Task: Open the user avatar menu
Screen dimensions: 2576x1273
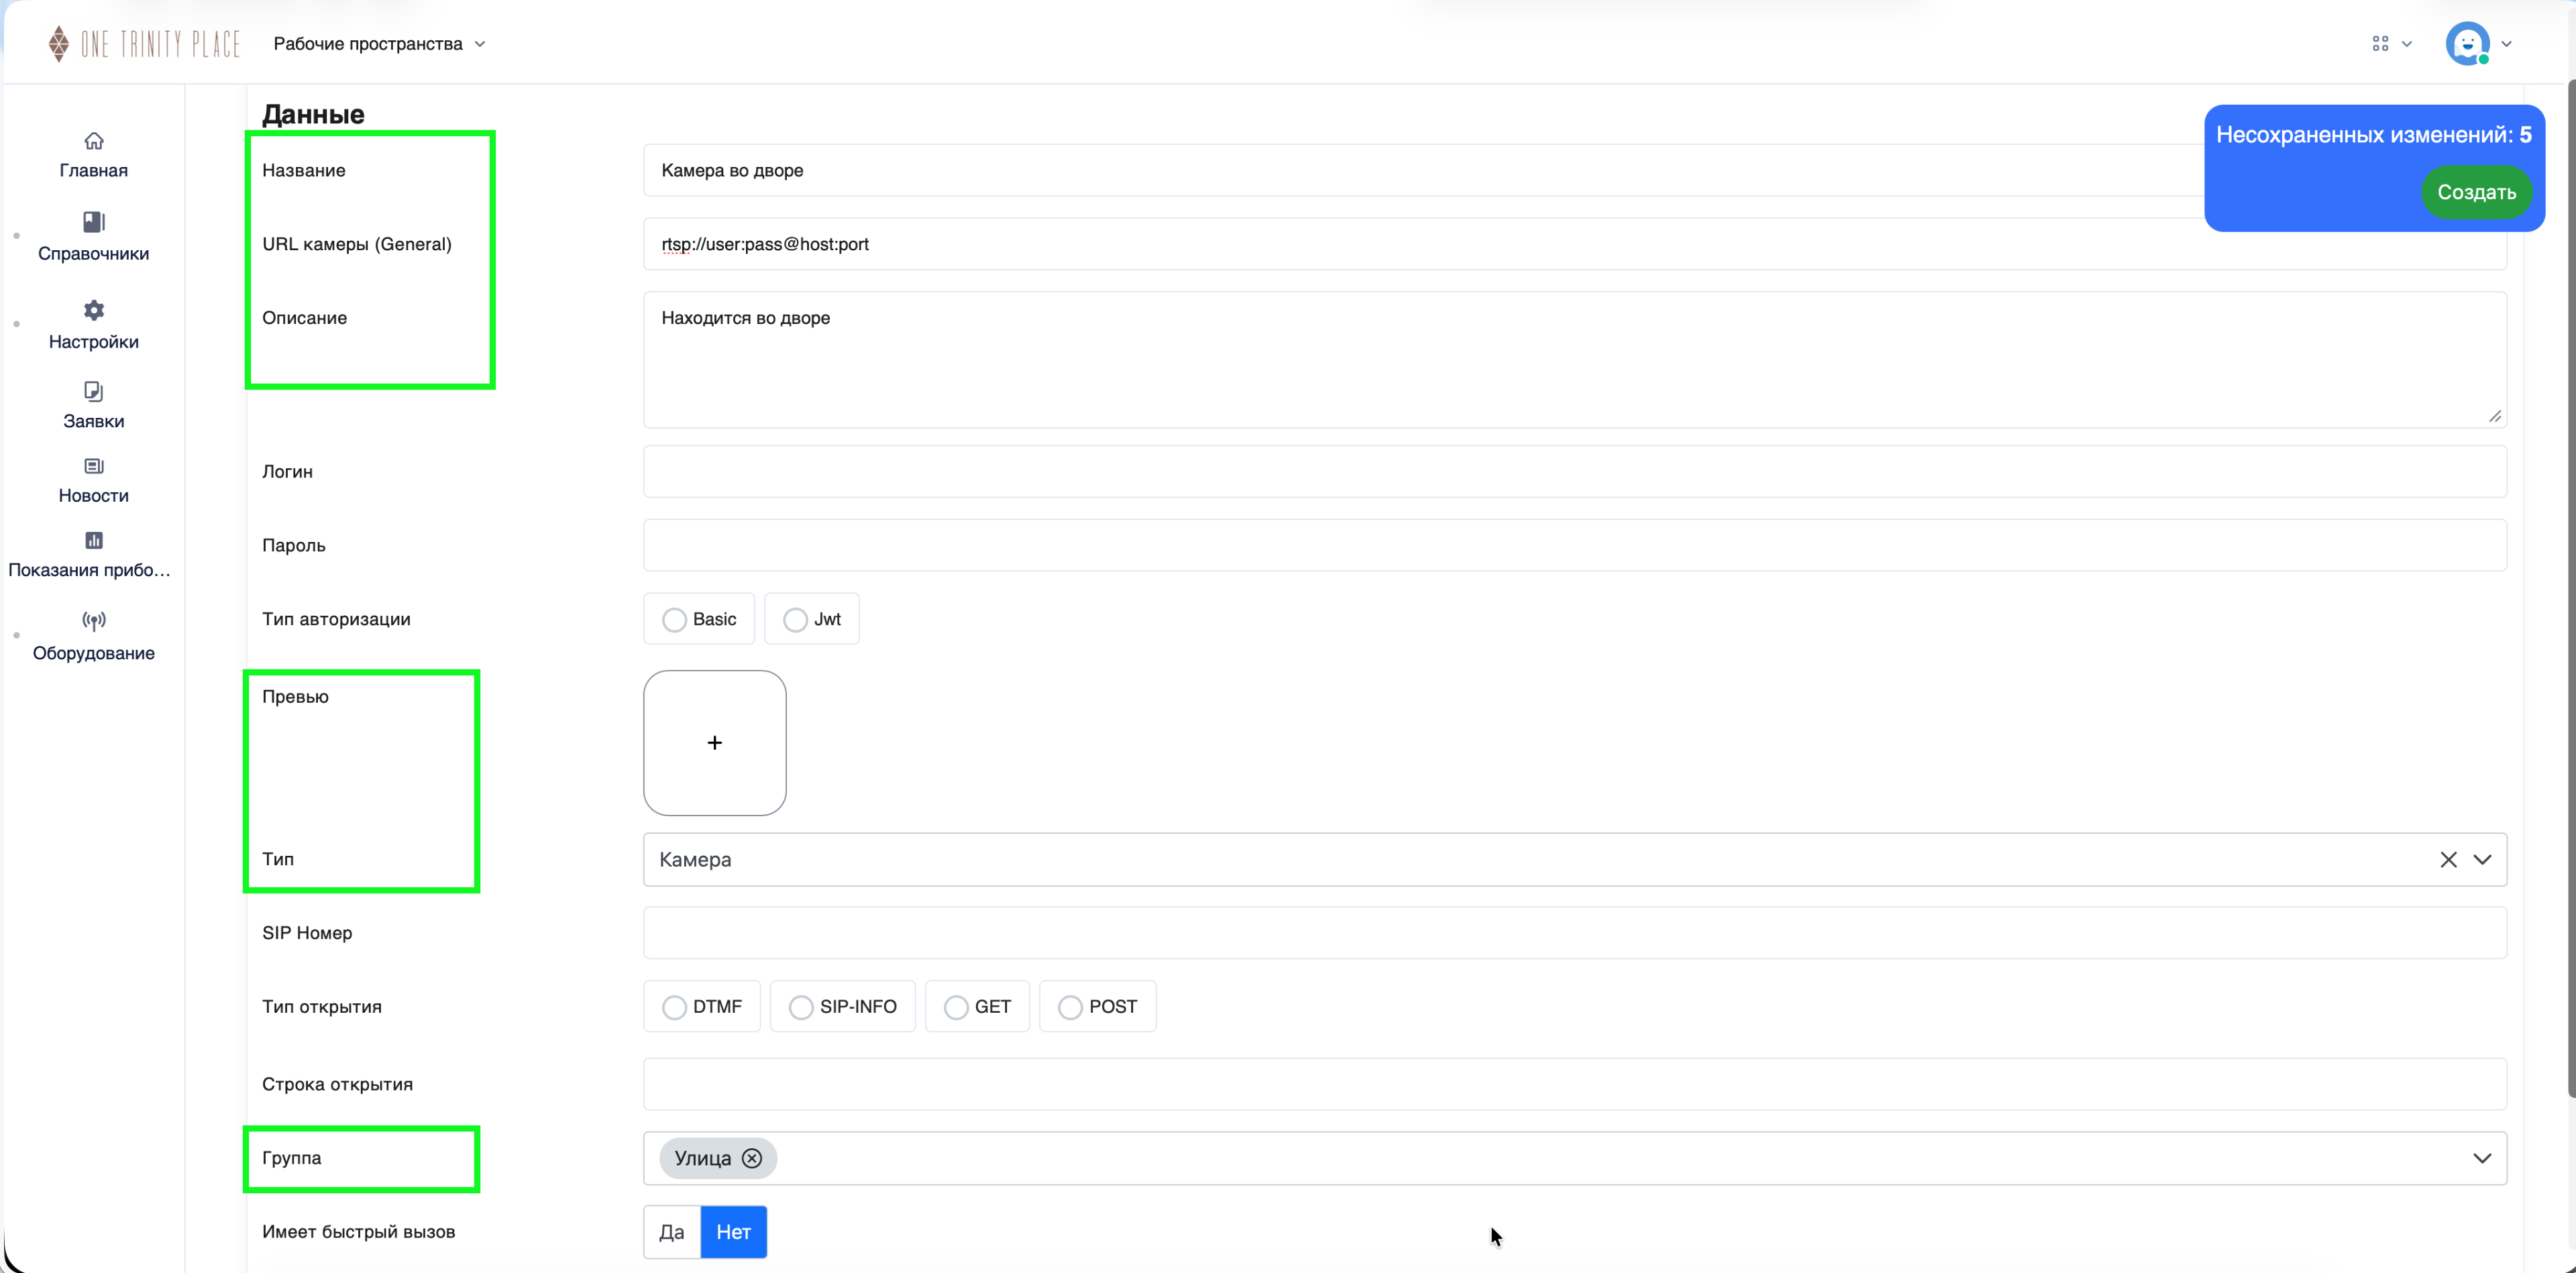Action: coord(2468,44)
